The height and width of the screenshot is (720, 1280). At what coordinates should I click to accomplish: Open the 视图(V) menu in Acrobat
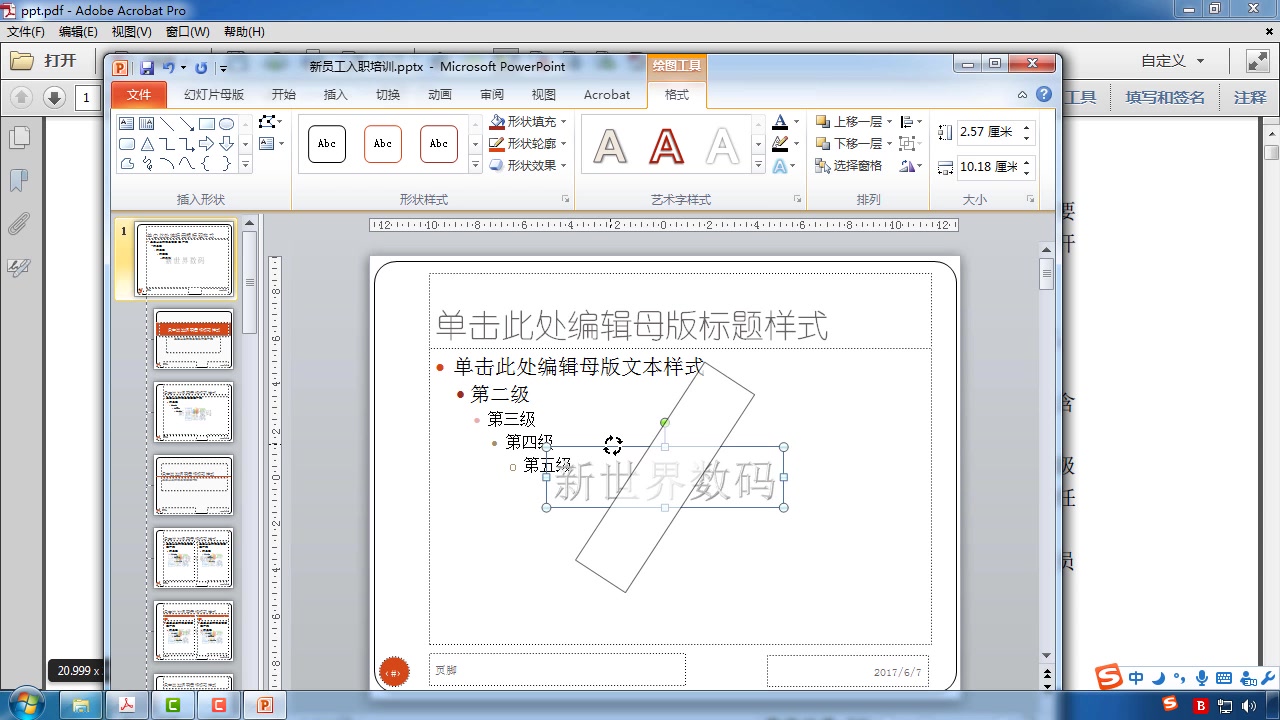pyautogui.click(x=129, y=31)
